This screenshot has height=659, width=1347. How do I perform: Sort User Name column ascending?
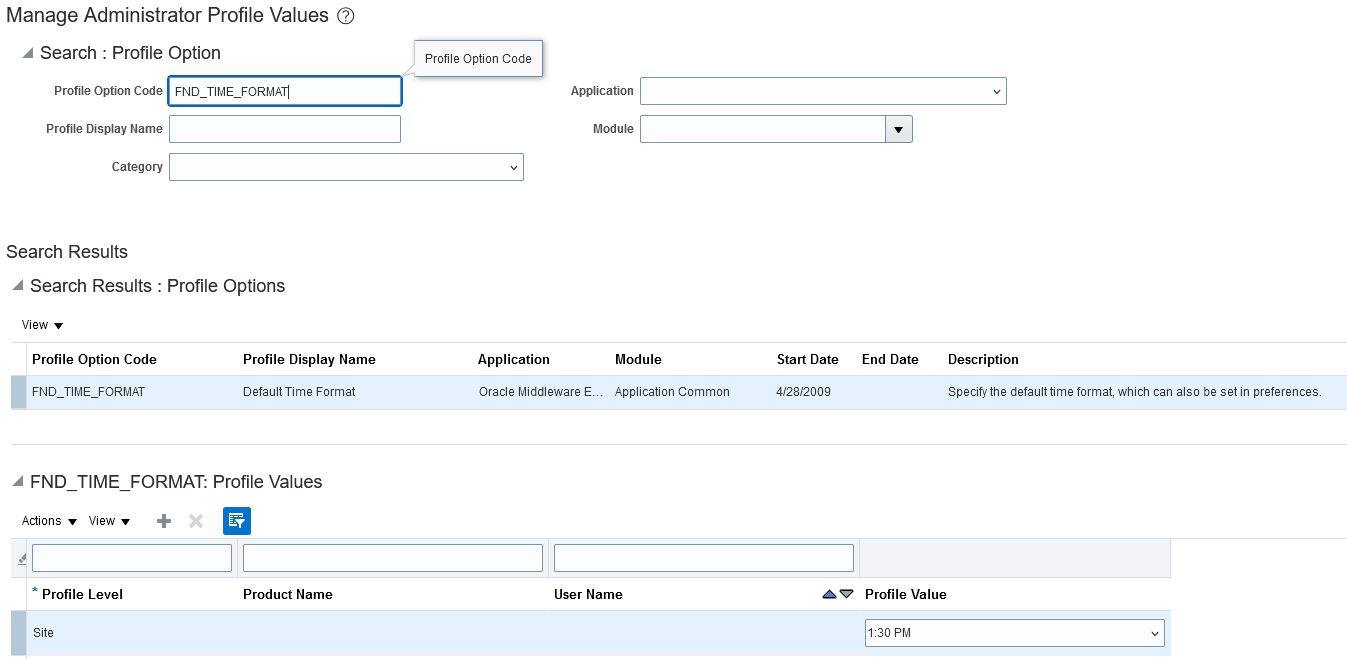coord(828,594)
